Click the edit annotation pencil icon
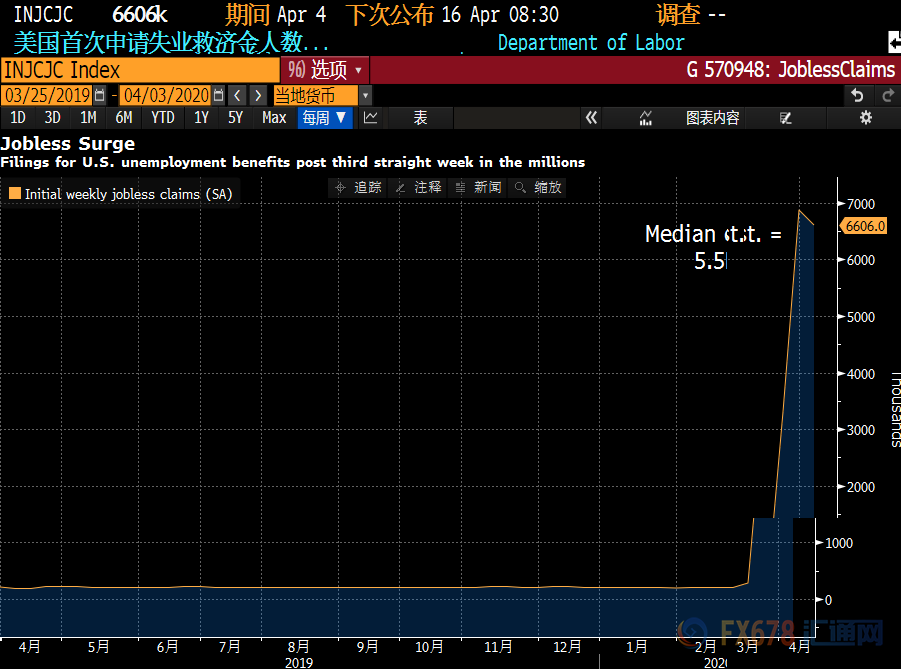 [786, 118]
